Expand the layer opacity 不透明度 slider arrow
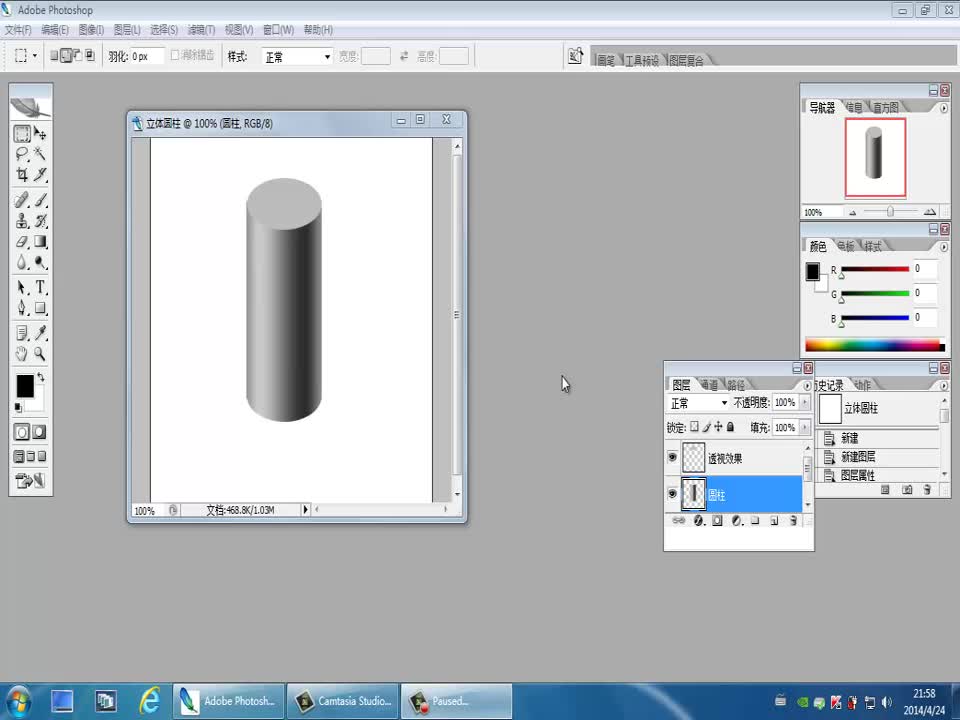960x720 pixels. [x=805, y=403]
